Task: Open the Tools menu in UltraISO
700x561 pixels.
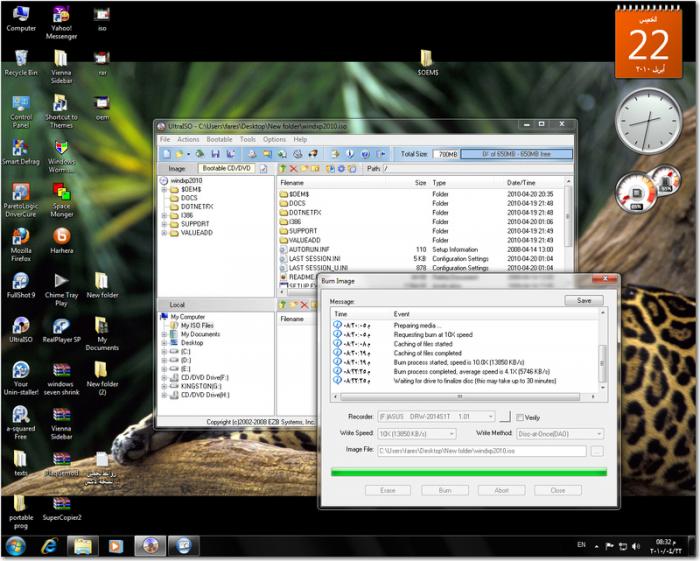Action: (248, 139)
